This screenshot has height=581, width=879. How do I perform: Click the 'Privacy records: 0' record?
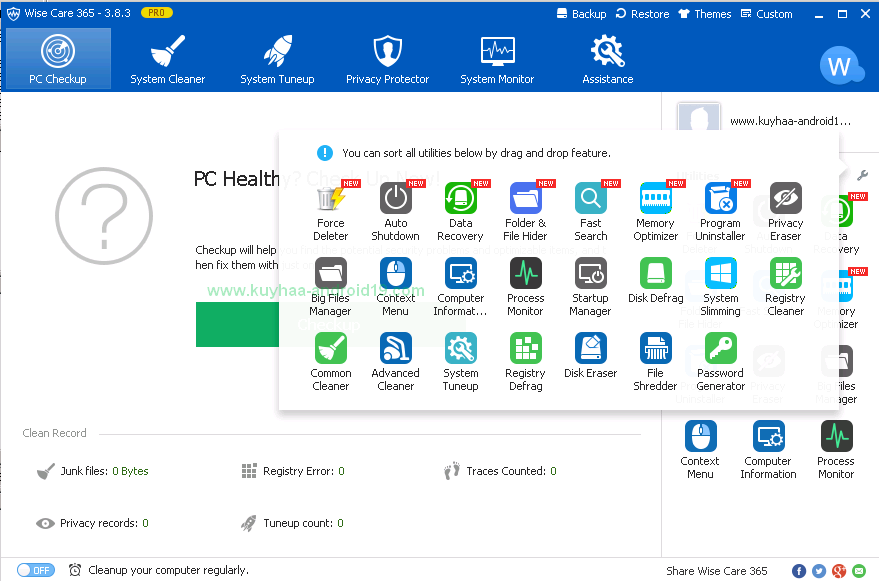(x=92, y=523)
